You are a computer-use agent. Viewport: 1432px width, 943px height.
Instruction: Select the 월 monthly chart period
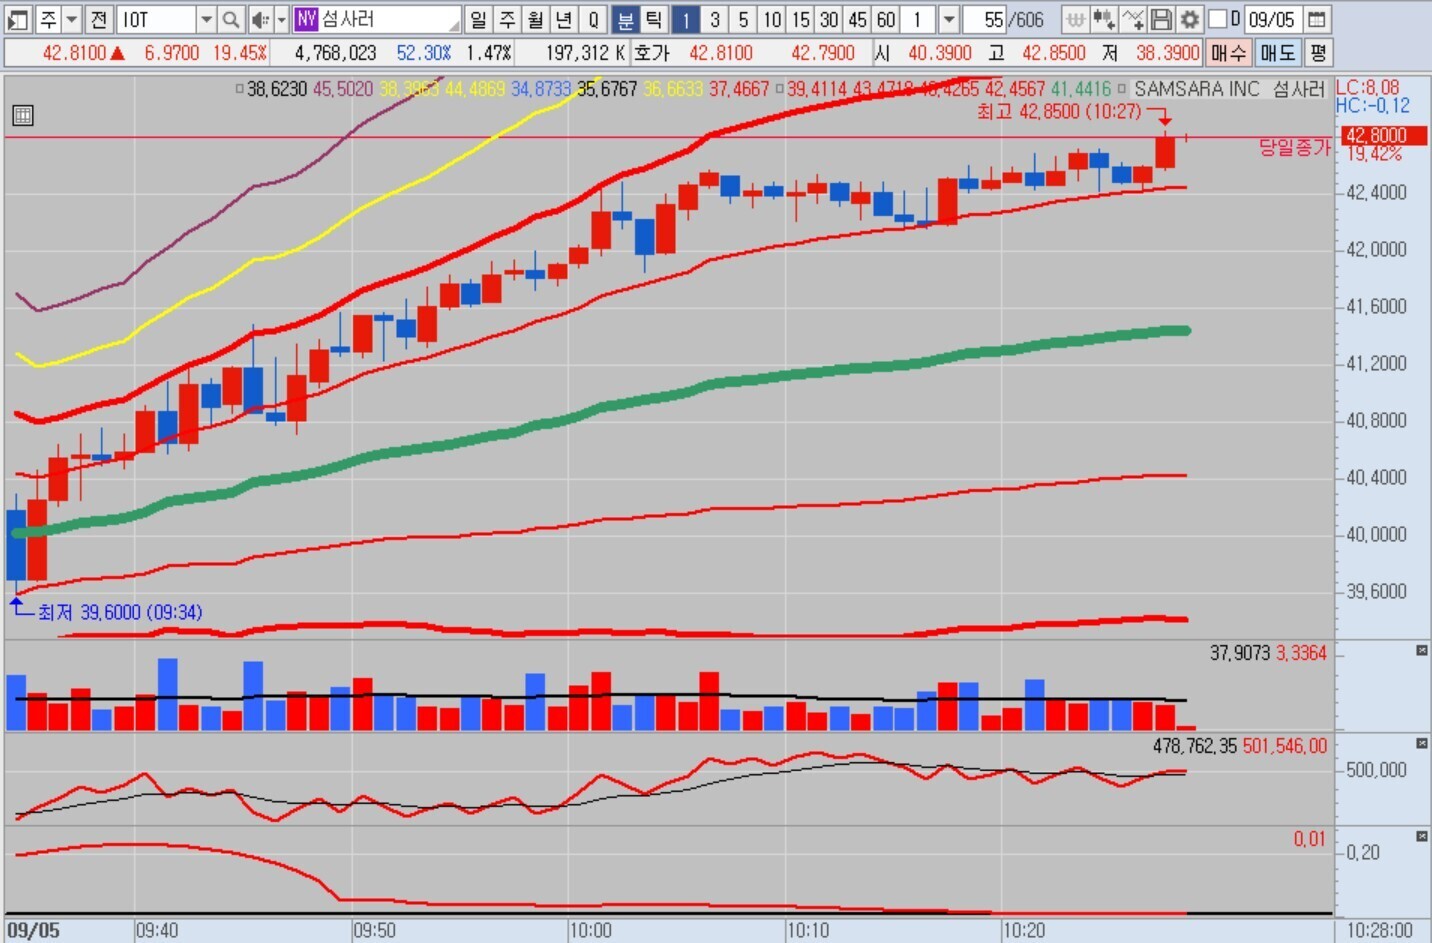(x=536, y=19)
